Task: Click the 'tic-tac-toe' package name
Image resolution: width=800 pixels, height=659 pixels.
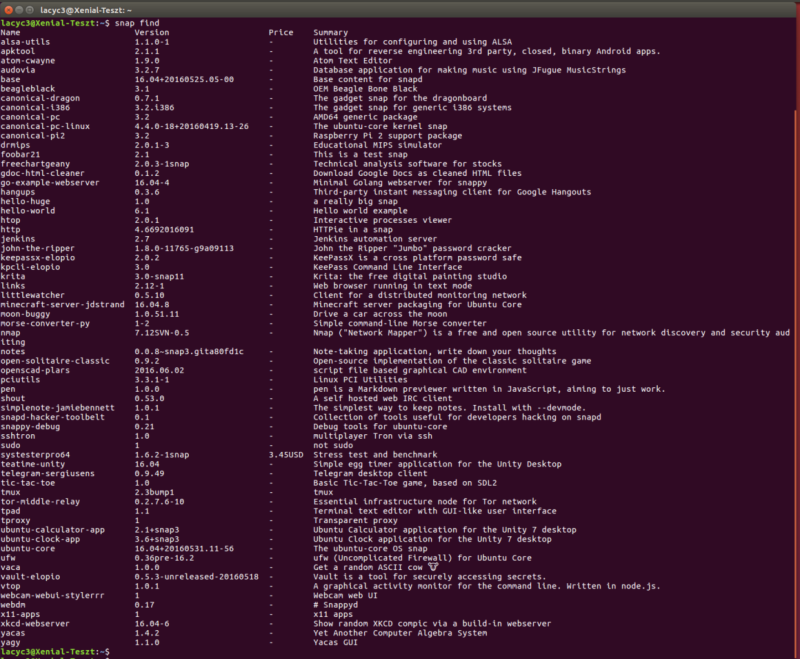Action: 28,483
